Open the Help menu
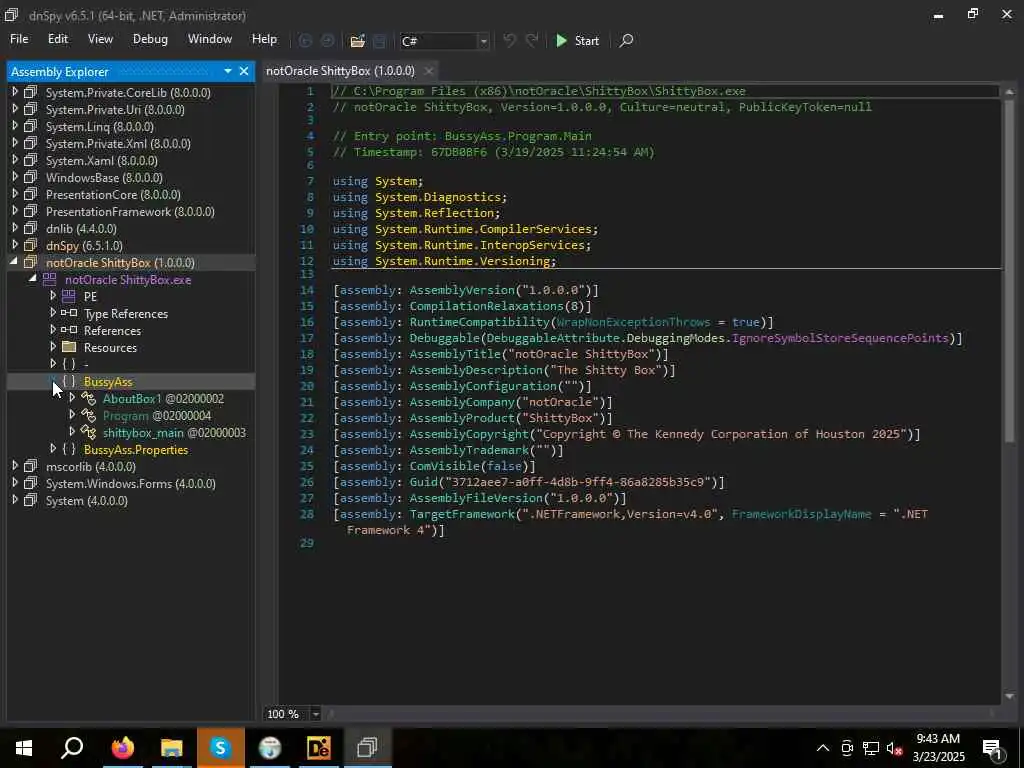 pos(264,39)
